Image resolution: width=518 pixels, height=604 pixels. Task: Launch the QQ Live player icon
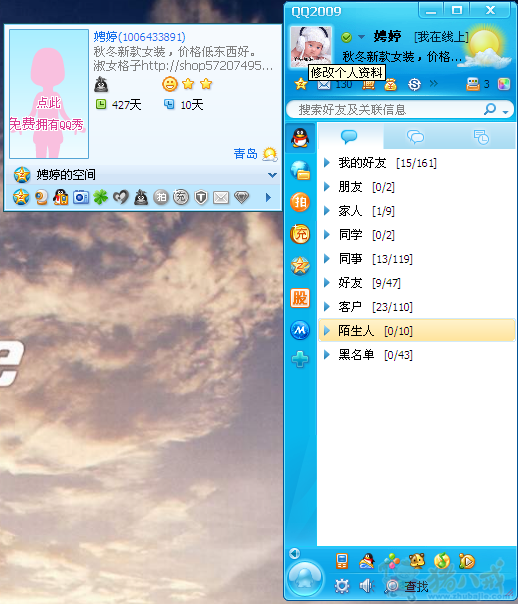pos(467,561)
